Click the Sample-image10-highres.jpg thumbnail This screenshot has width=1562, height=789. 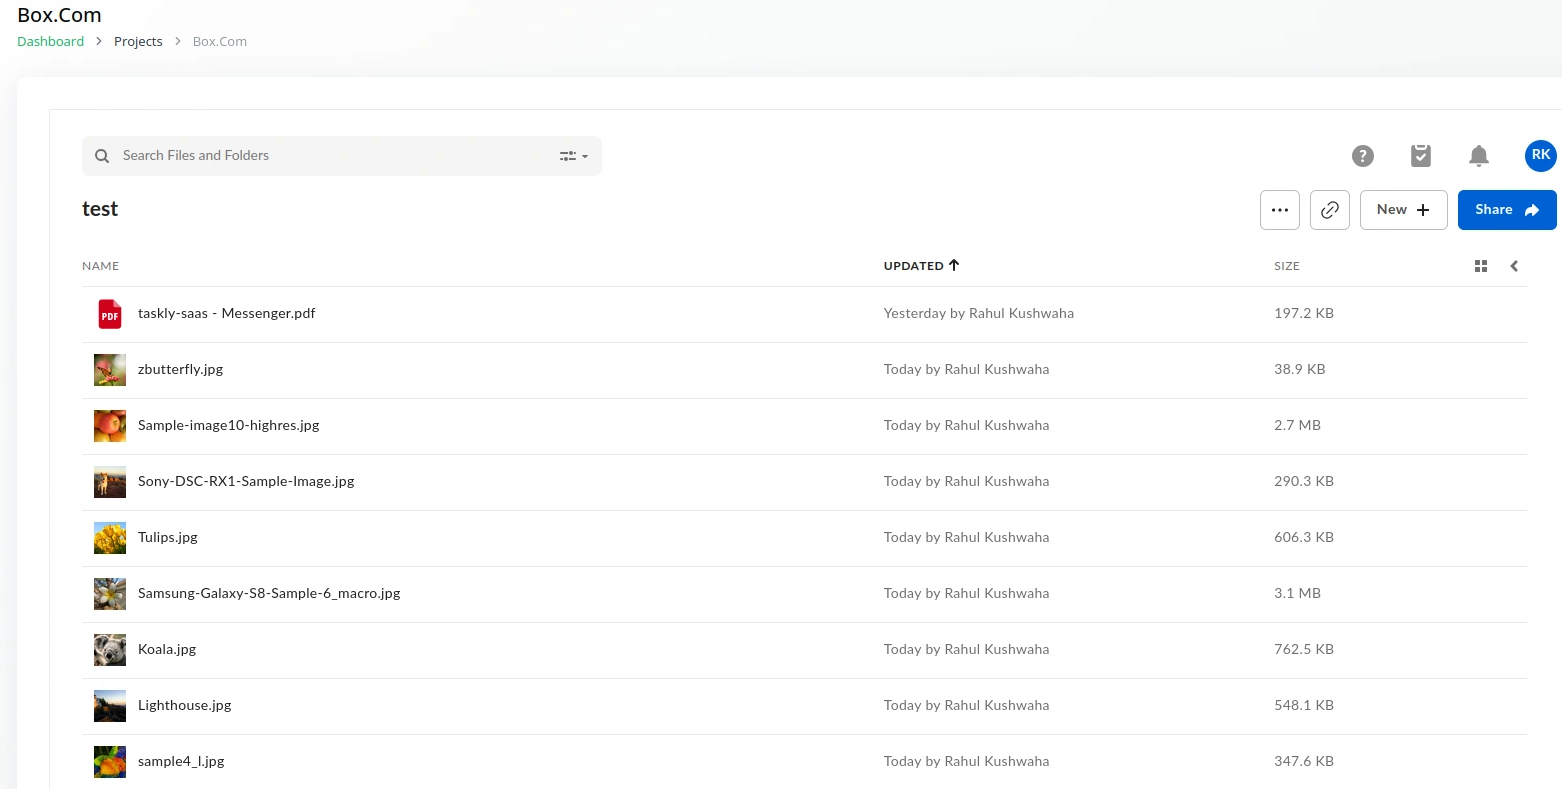pyautogui.click(x=110, y=426)
